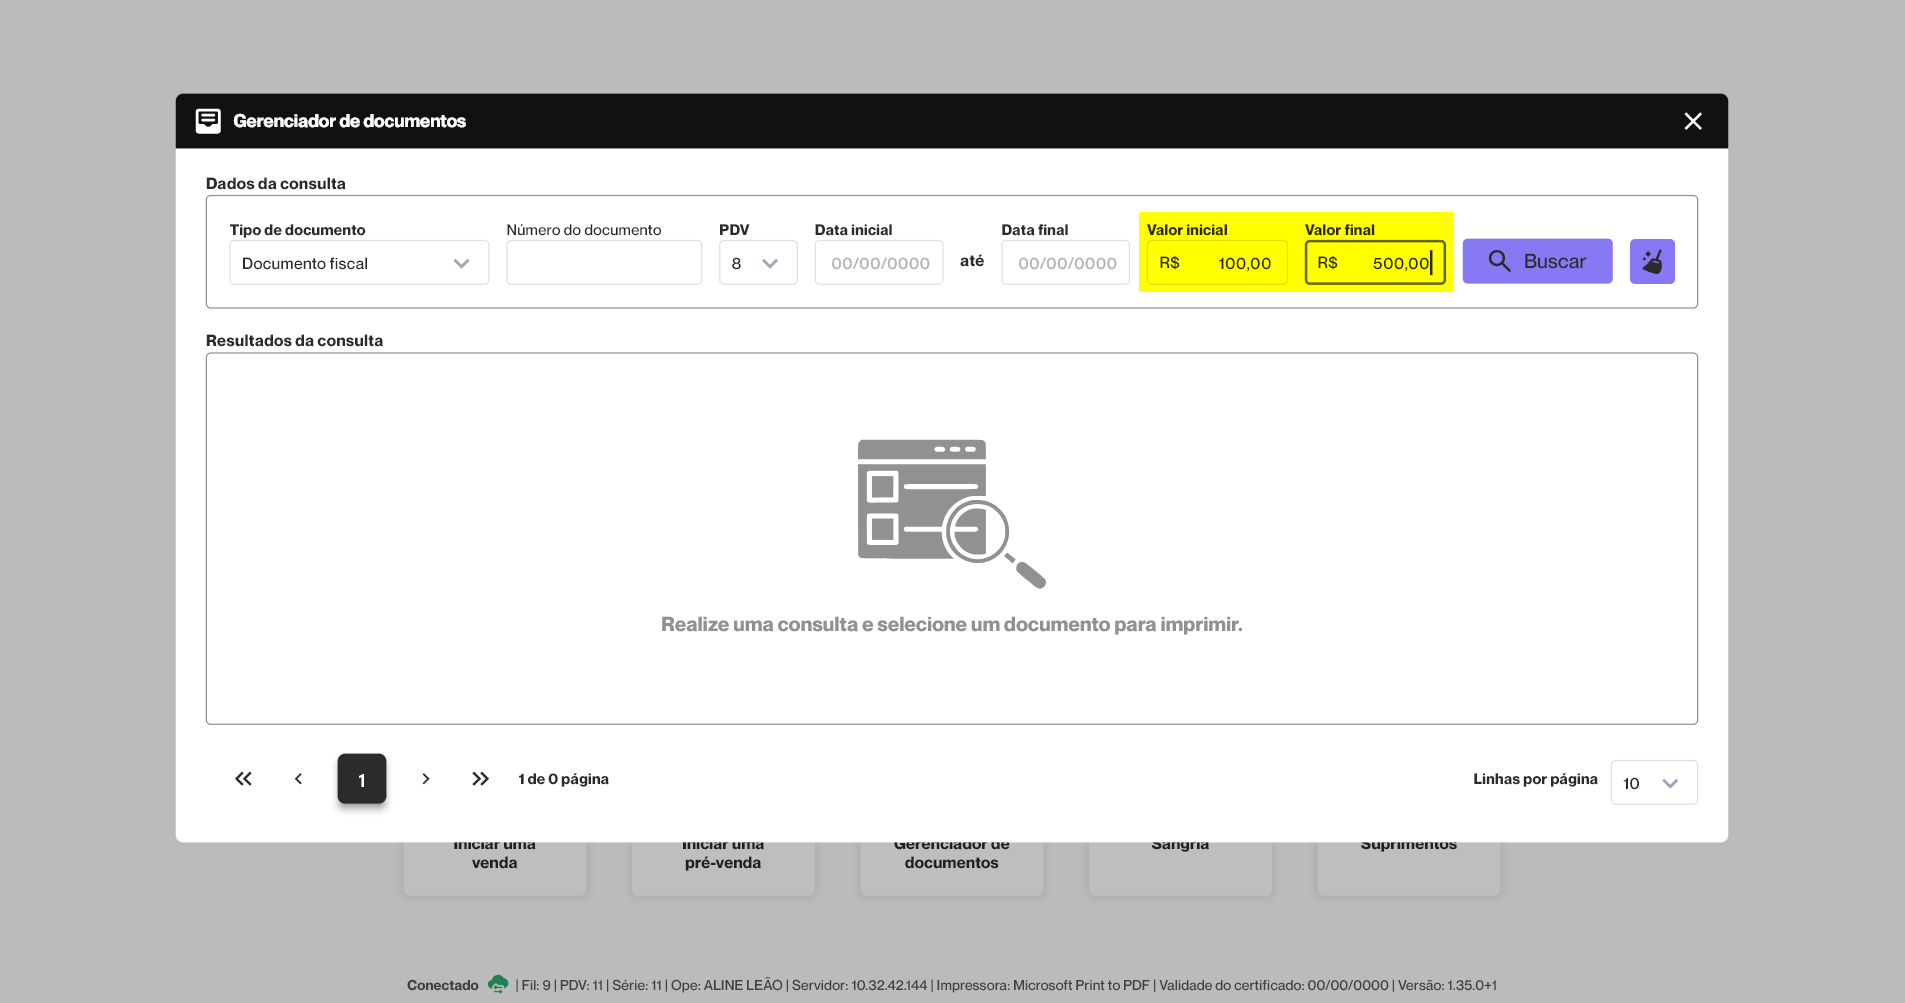Go to previous page arrow
Screen dimensions: 1905x1003
pyautogui.click(x=298, y=779)
